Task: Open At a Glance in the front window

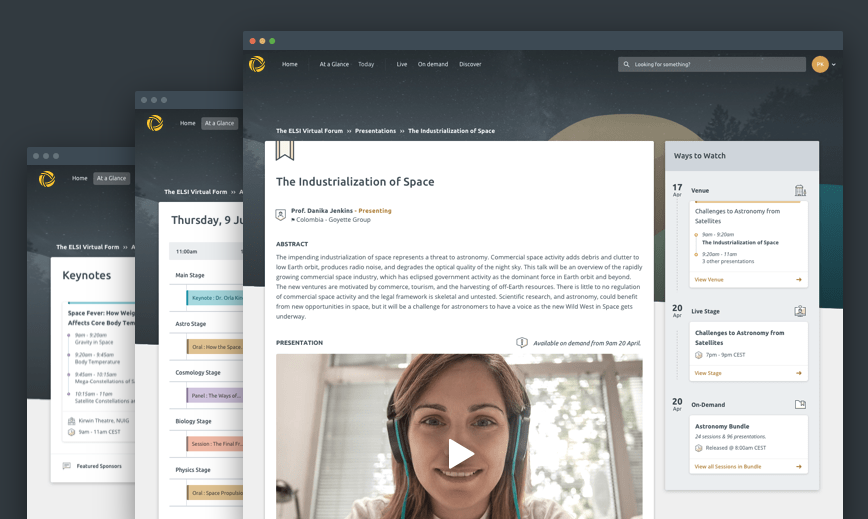Action: (334, 64)
